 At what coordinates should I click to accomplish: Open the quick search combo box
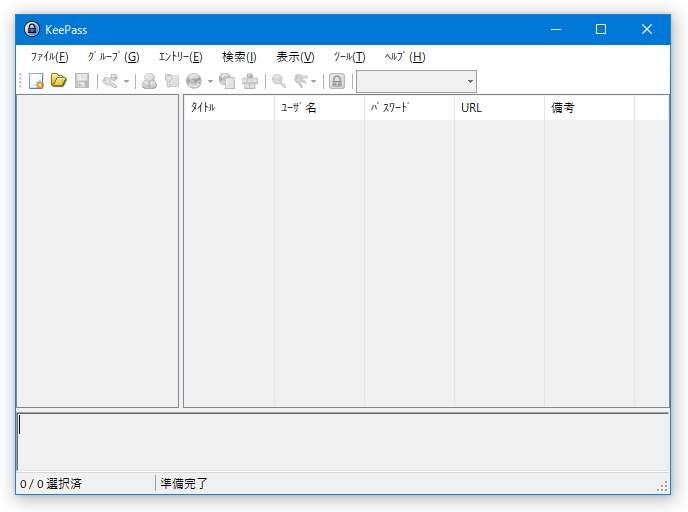(x=416, y=82)
